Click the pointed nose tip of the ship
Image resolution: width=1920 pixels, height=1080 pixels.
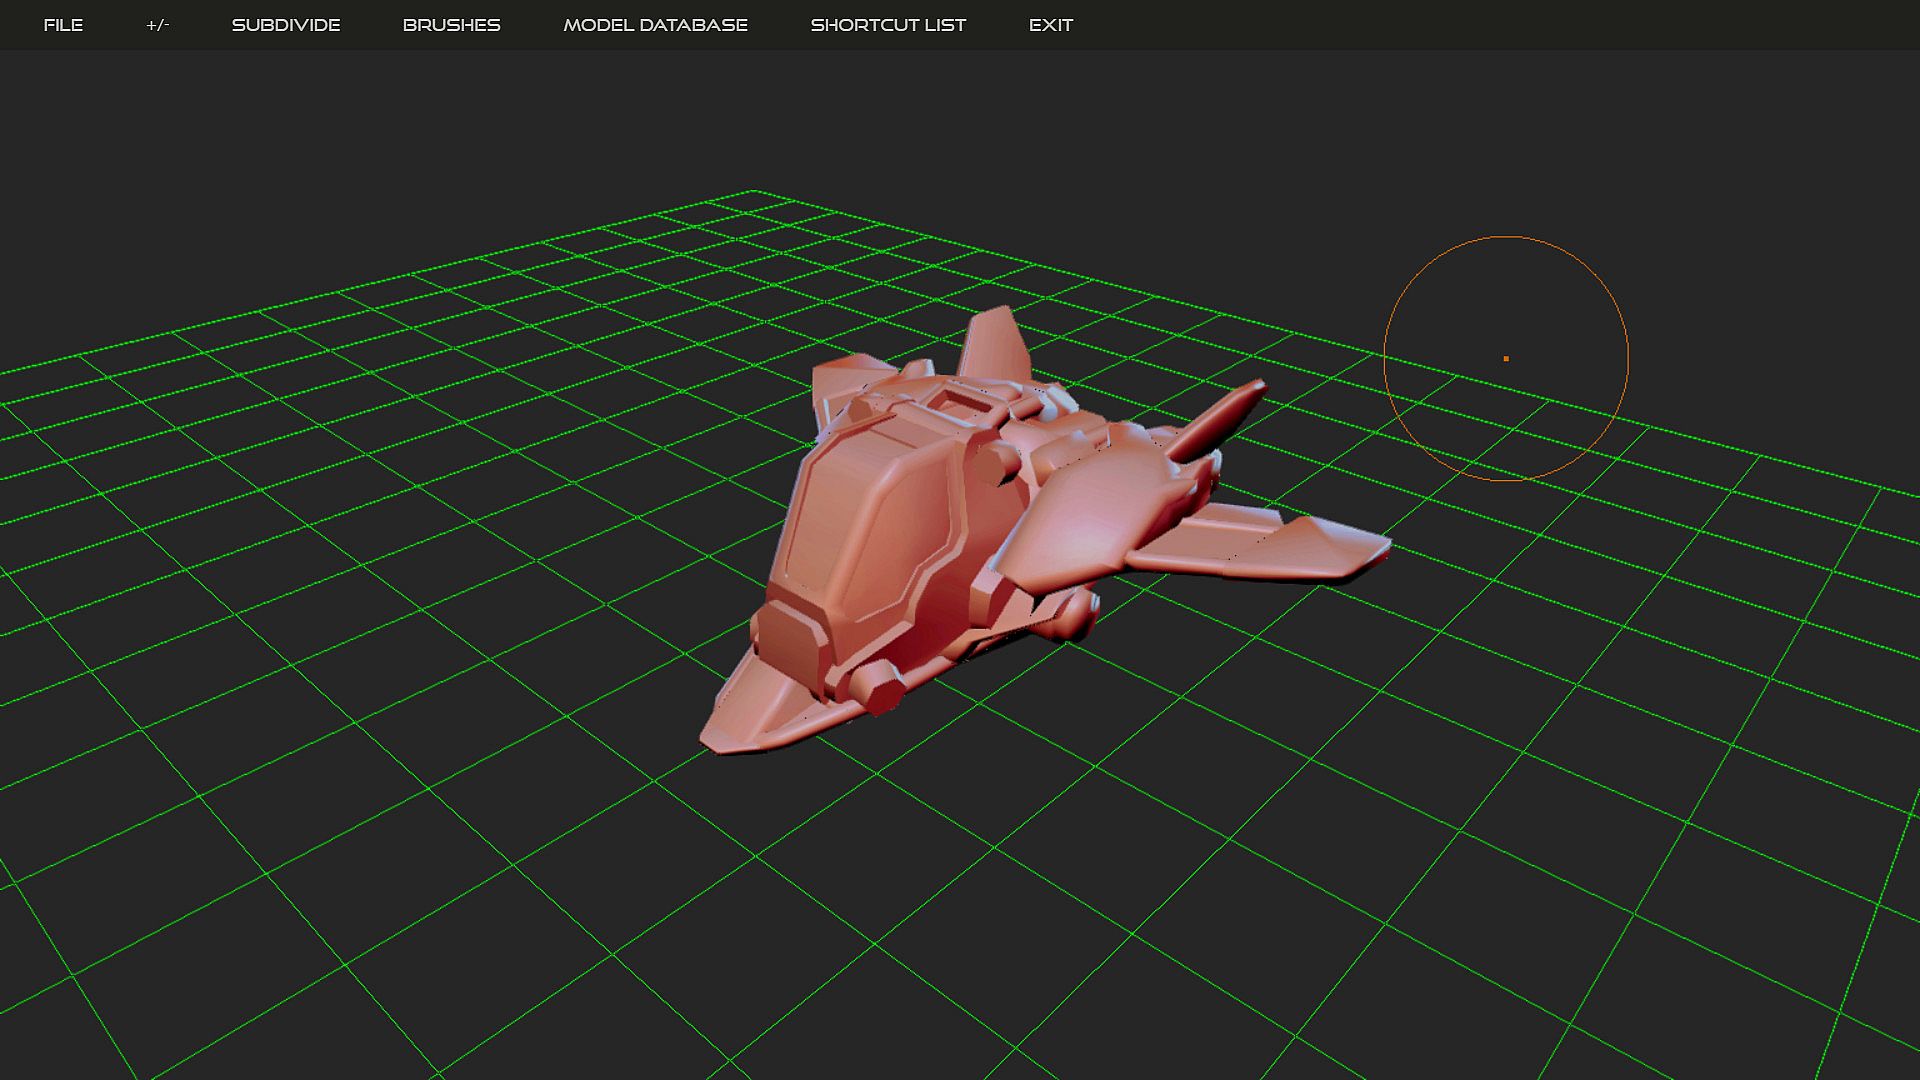coord(715,740)
